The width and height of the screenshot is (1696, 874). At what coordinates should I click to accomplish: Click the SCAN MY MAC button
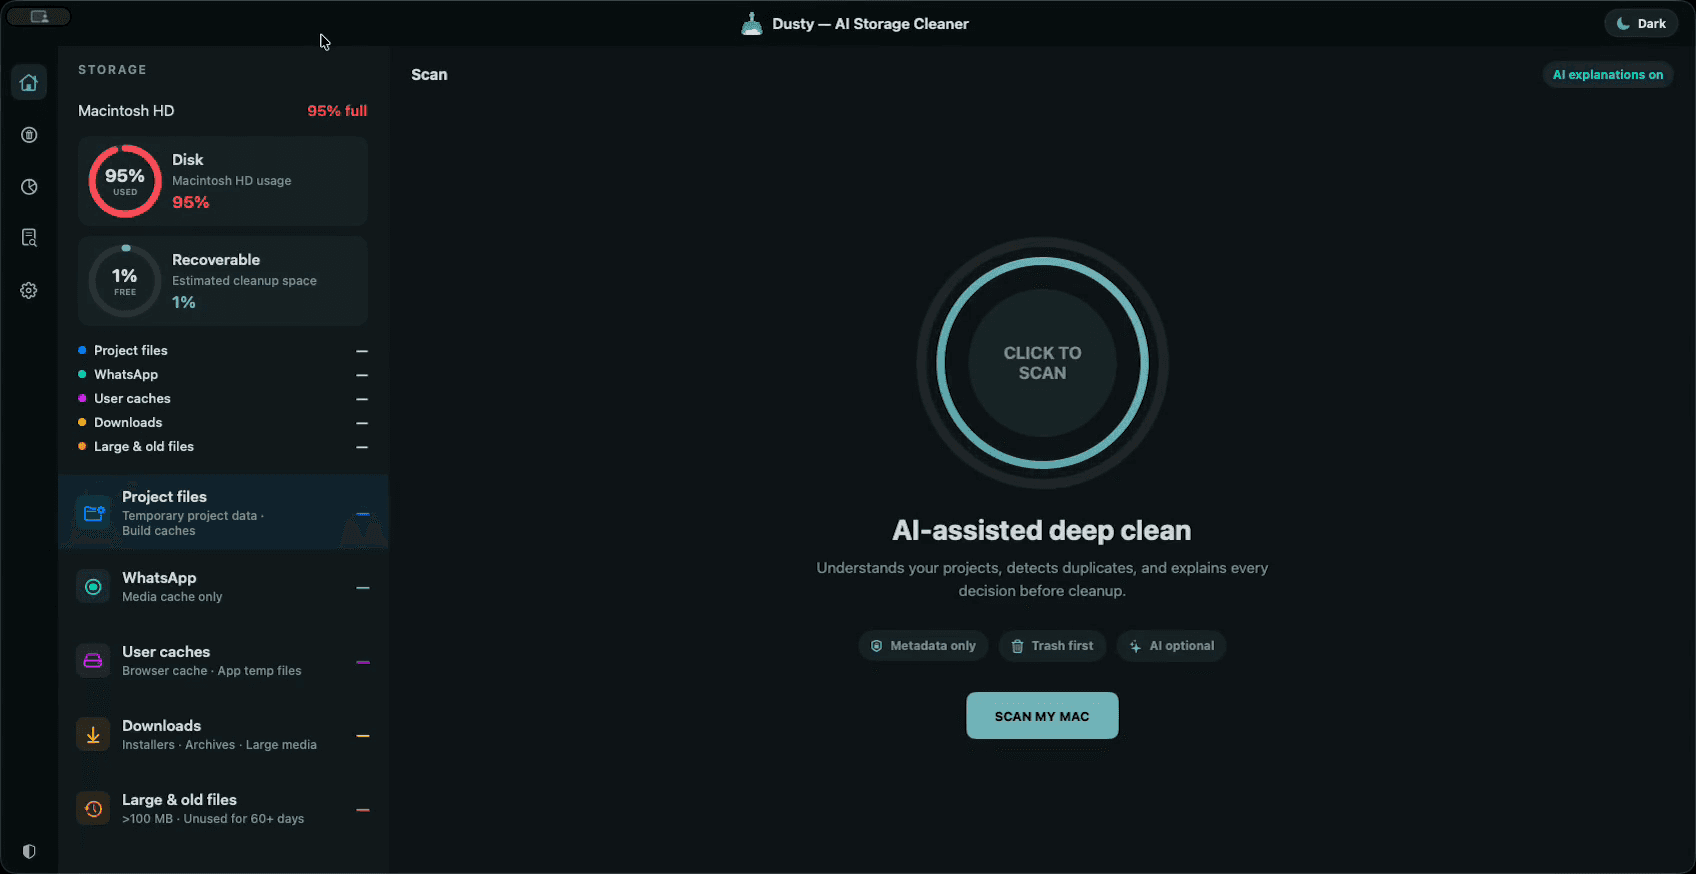point(1042,716)
